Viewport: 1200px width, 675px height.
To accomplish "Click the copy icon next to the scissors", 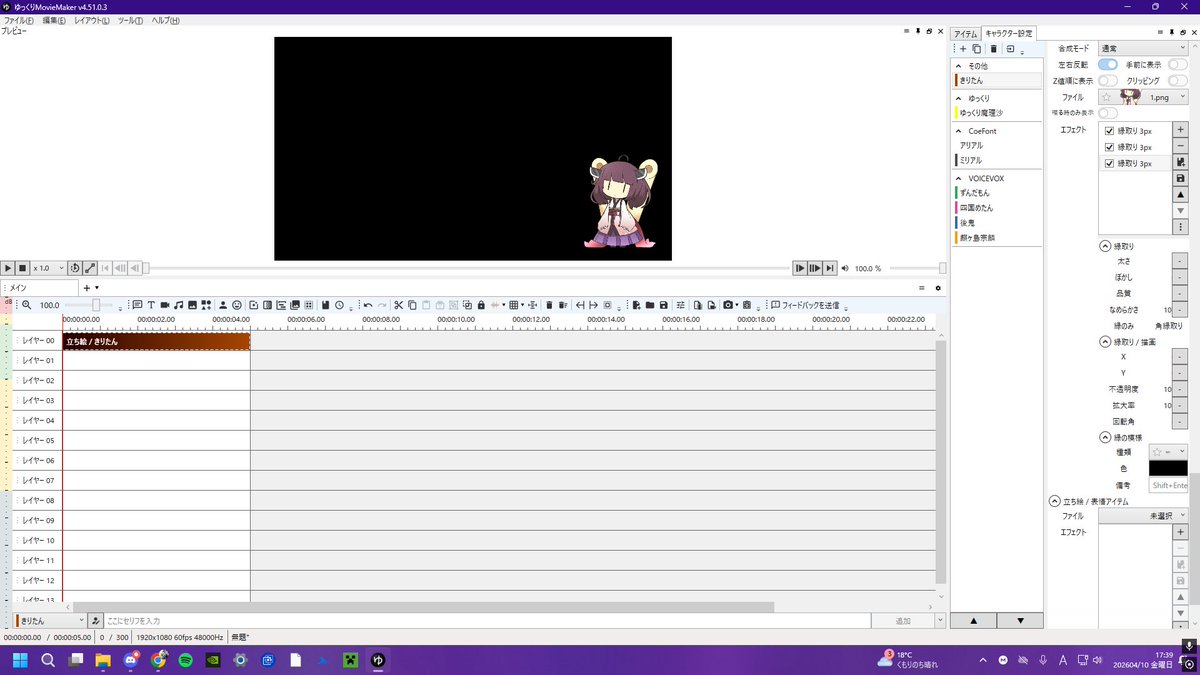I will (x=412, y=305).
